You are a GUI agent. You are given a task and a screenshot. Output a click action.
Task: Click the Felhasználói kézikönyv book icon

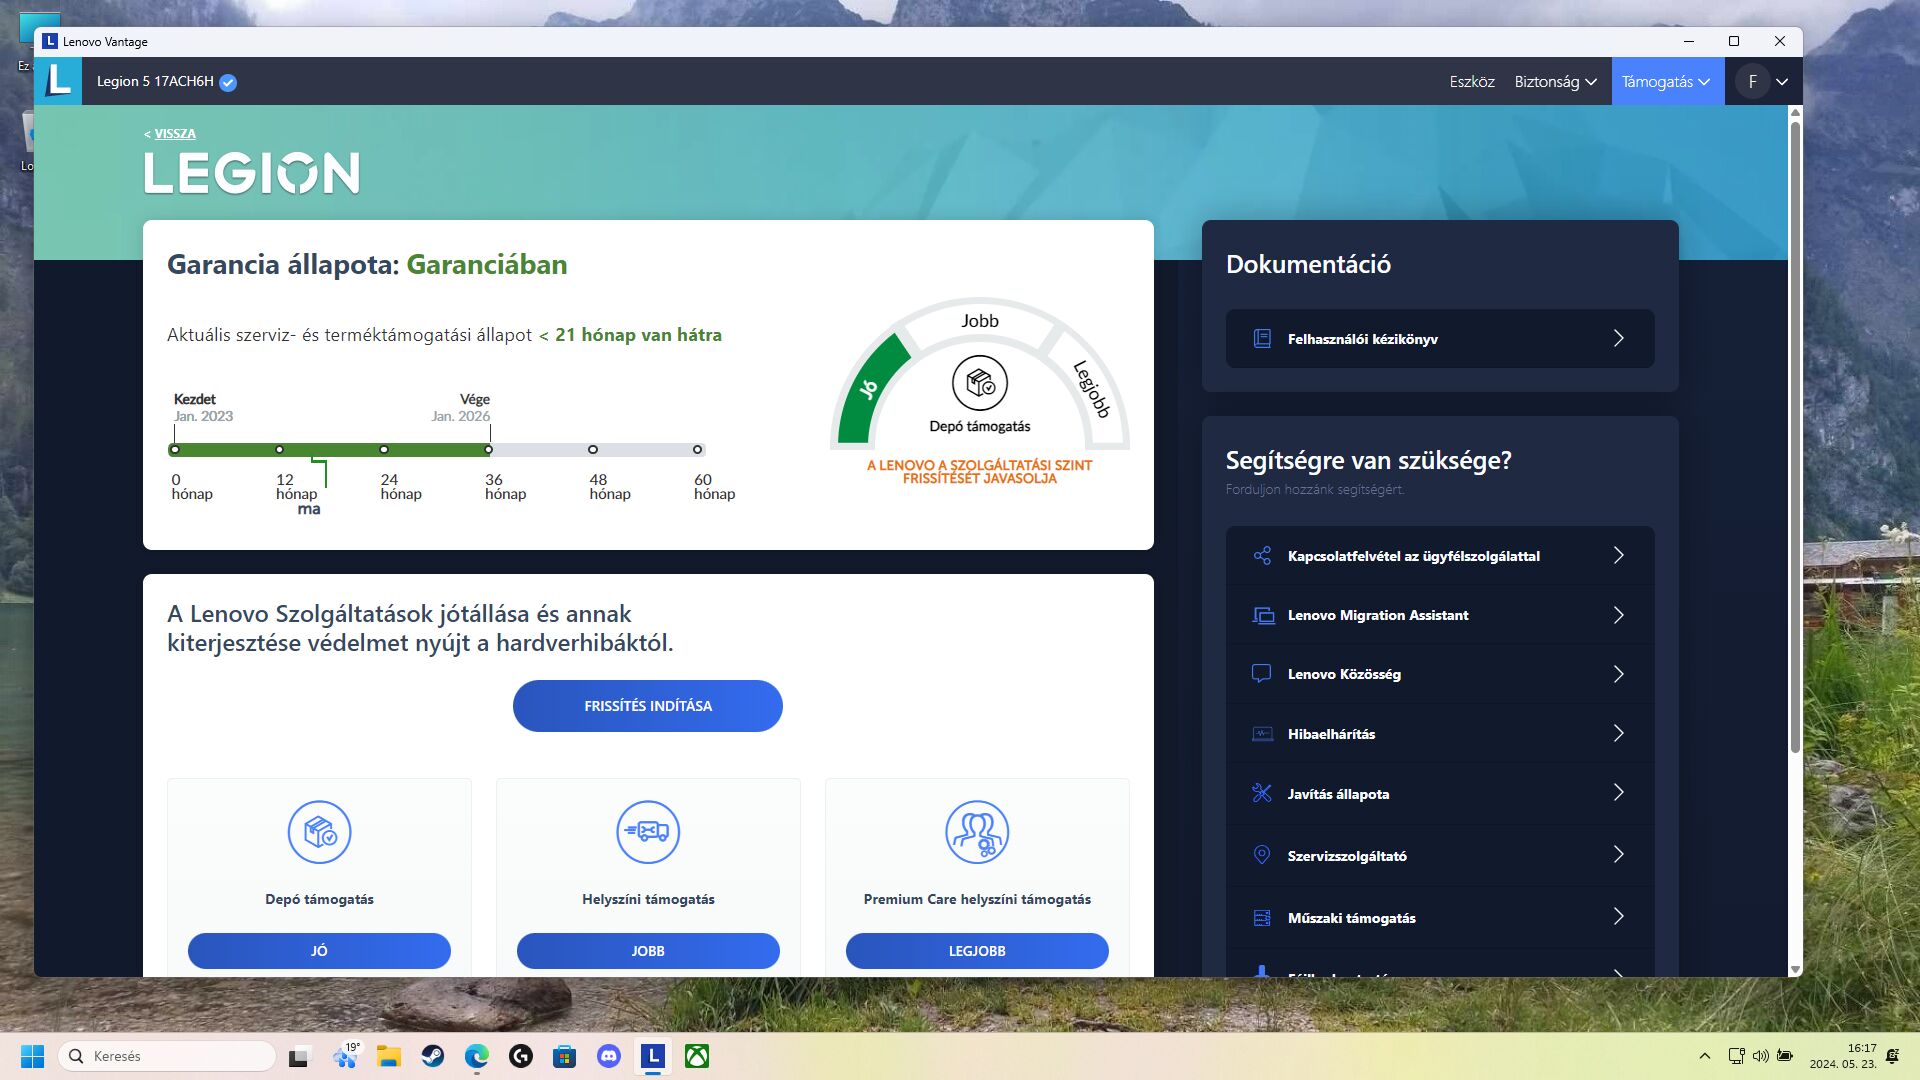[x=1262, y=339]
